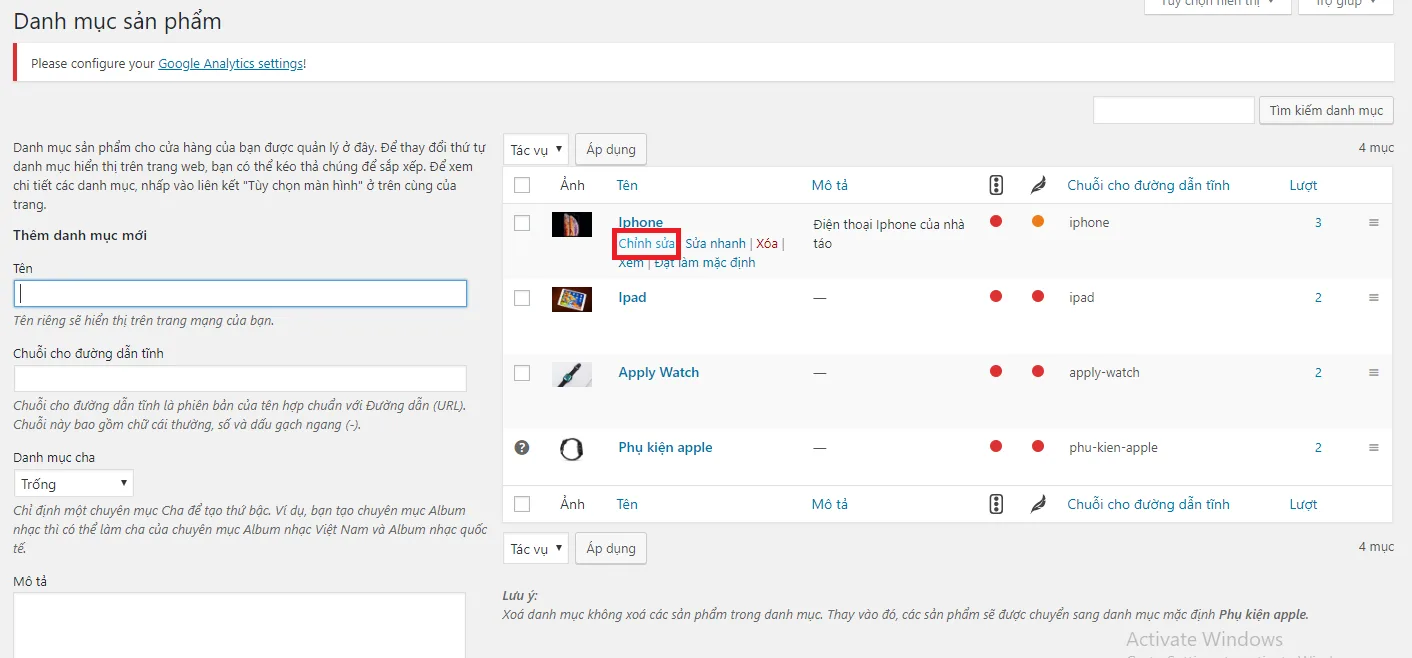The width and height of the screenshot is (1412, 658).
Task: Open the Iphone category name link
Action: (x=641, y=223)
